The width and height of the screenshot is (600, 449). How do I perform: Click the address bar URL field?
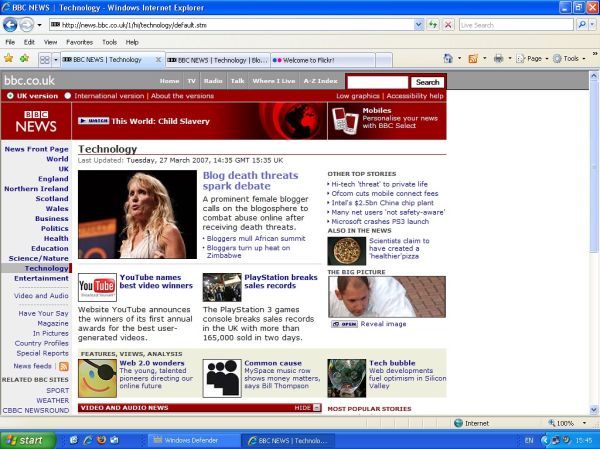pos(232,25)
